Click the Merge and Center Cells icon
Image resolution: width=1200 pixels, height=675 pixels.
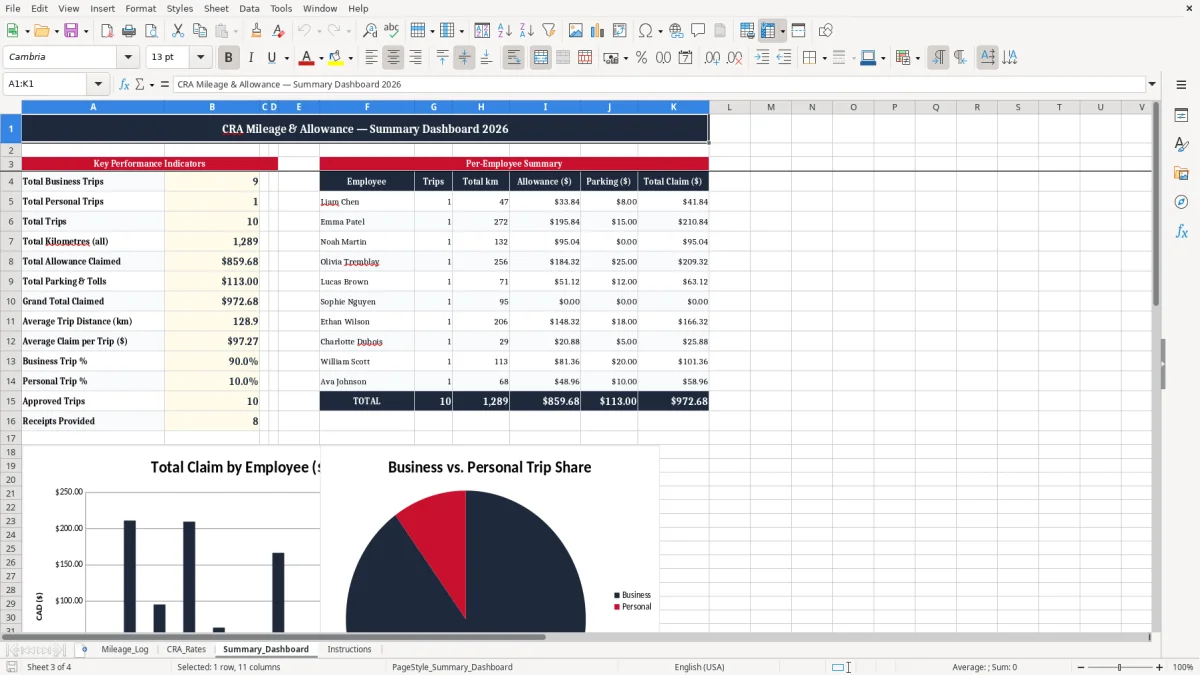(541, 58)
